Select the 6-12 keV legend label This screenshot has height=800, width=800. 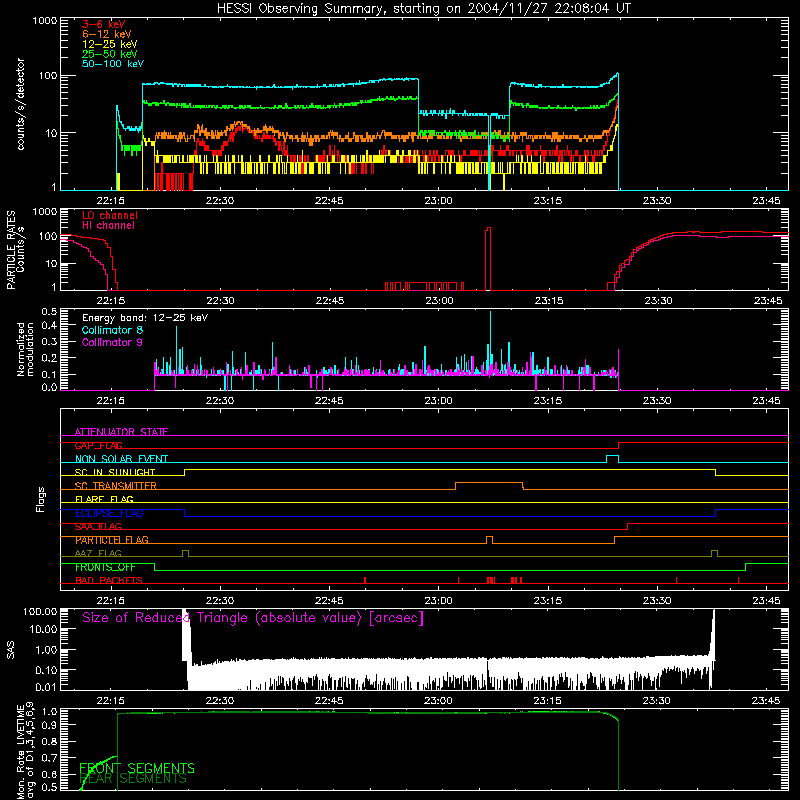pyautogui.click(x=106, y=34)
